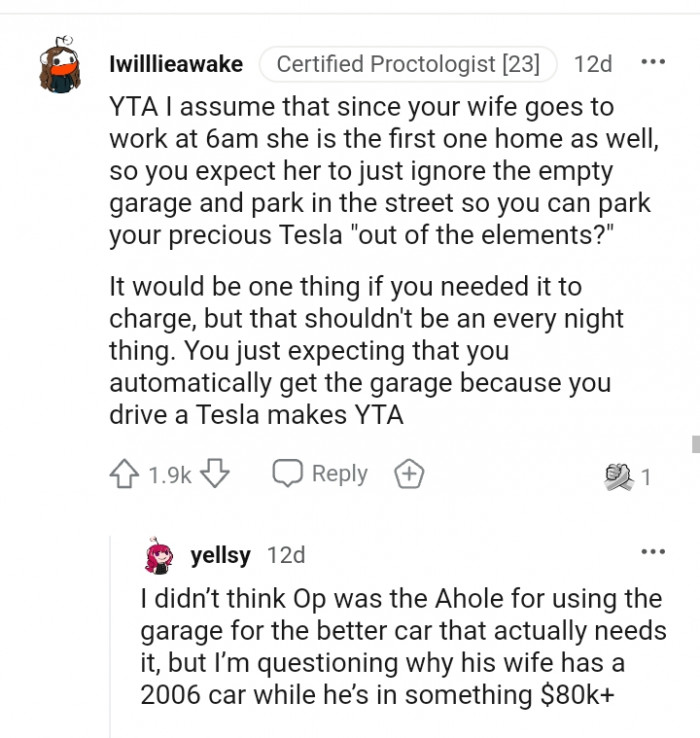Click the scrollbar thumb on the right edge

click(694, 443)
